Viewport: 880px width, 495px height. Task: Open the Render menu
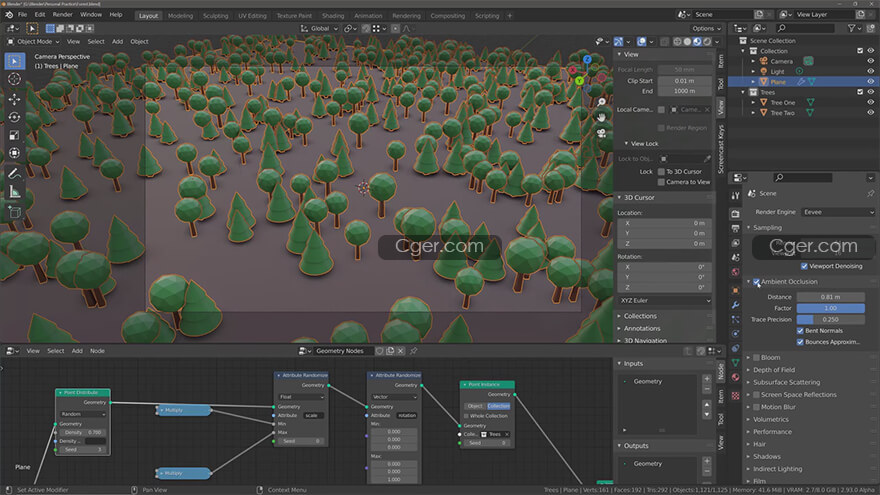point(62,15)
